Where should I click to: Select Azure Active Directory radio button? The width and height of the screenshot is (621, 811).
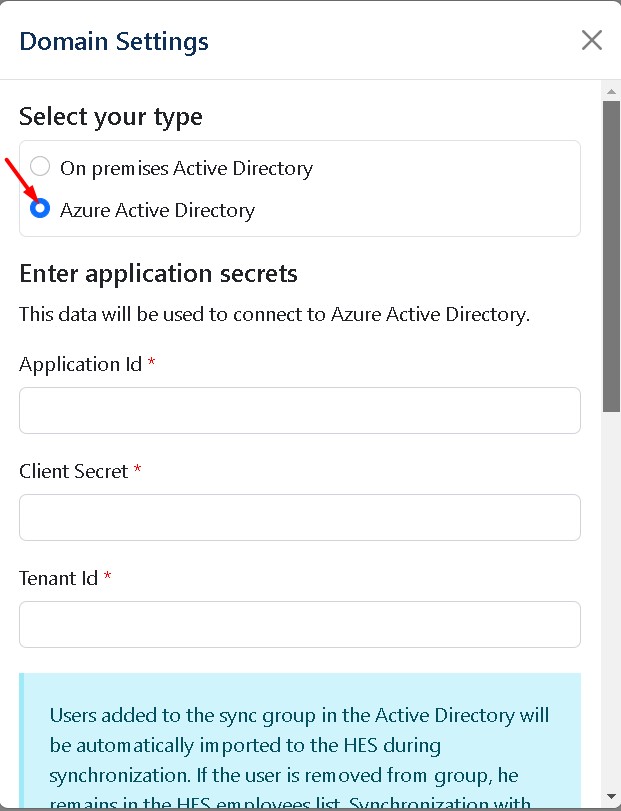(40, 209)
